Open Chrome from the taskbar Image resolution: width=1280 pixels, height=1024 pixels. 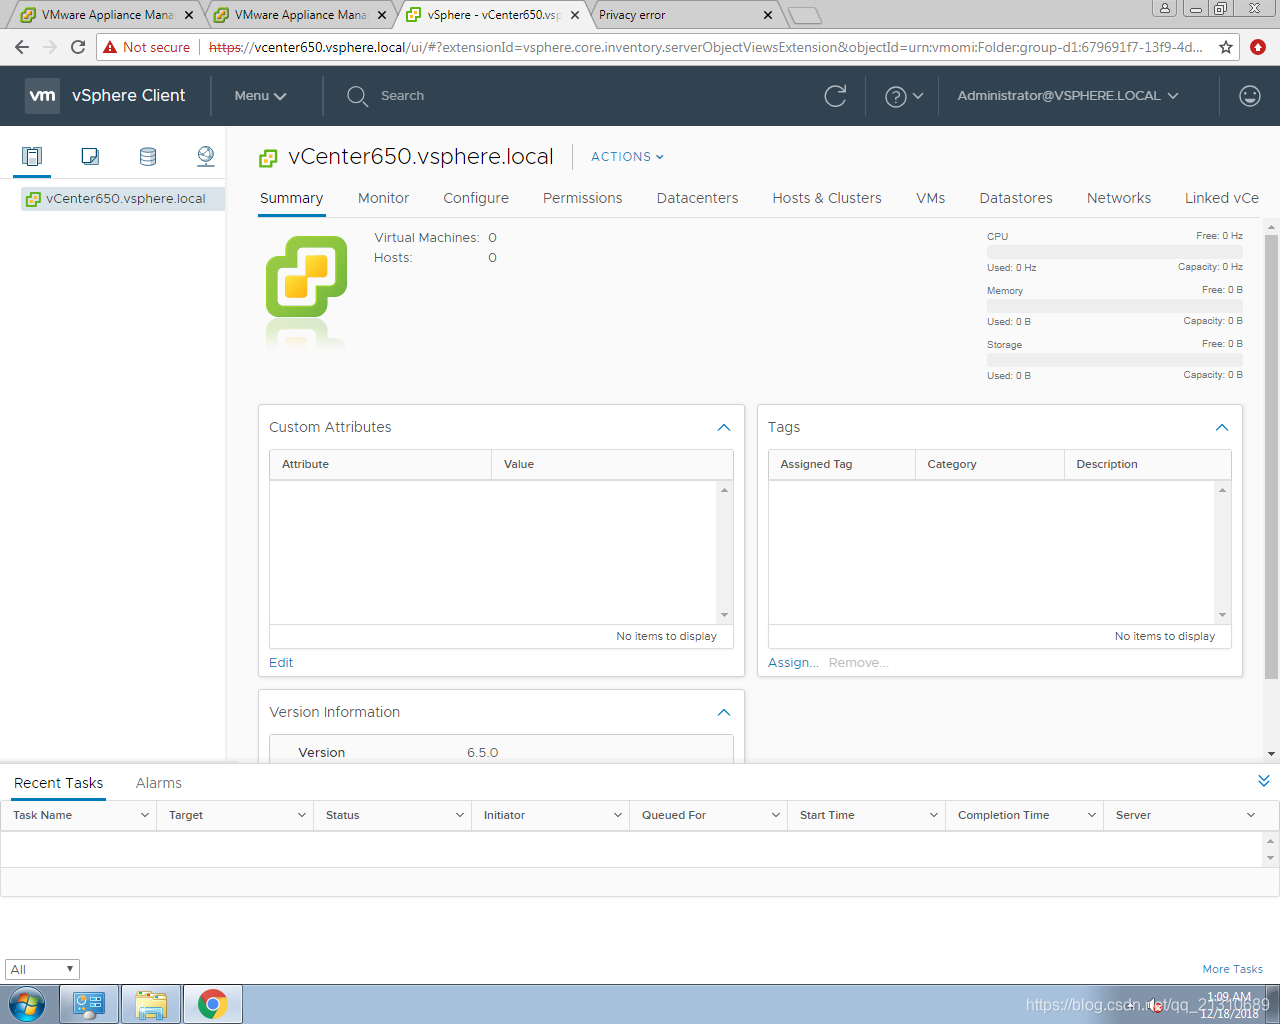(x=212, y=1004)
